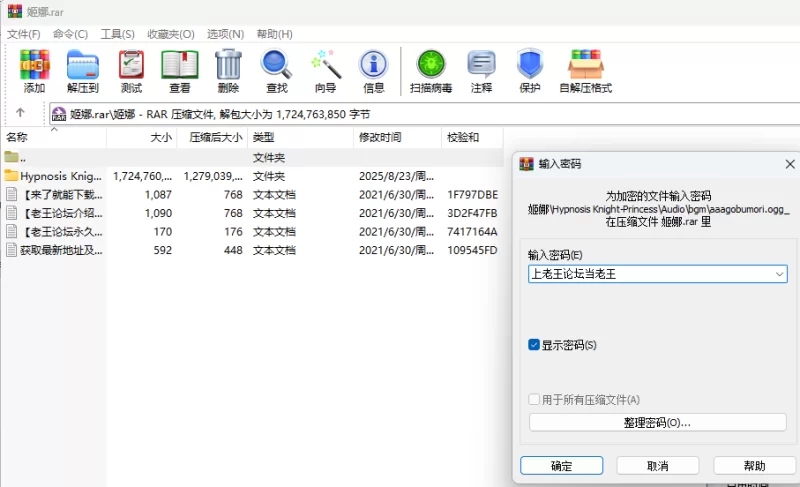Screen dimensions: 800x487
Task: Click the size value 1,724,760,...
Action: click(x=142, y=176)
